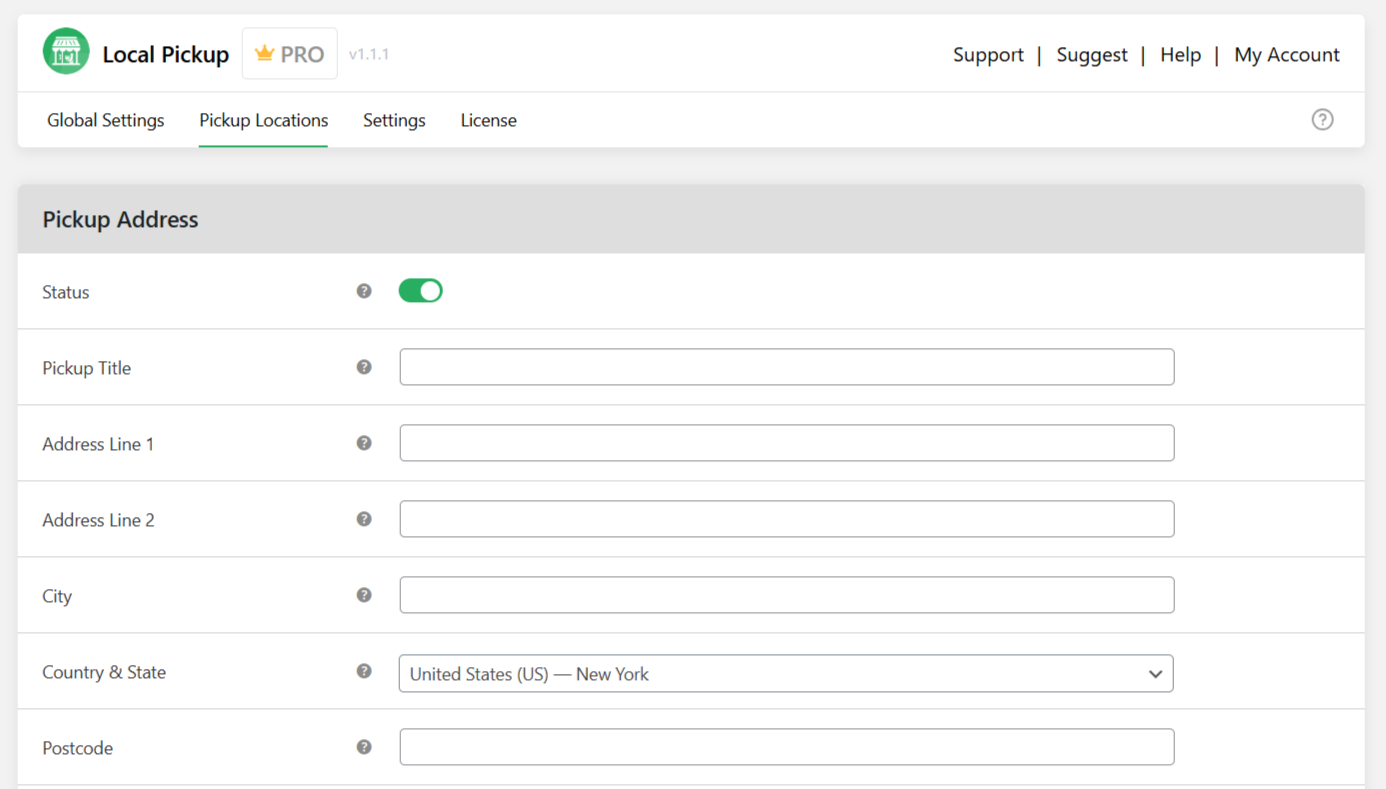Click the Address Line 1 help icon
1386x789 pixels.
click(x=364, y=443)
